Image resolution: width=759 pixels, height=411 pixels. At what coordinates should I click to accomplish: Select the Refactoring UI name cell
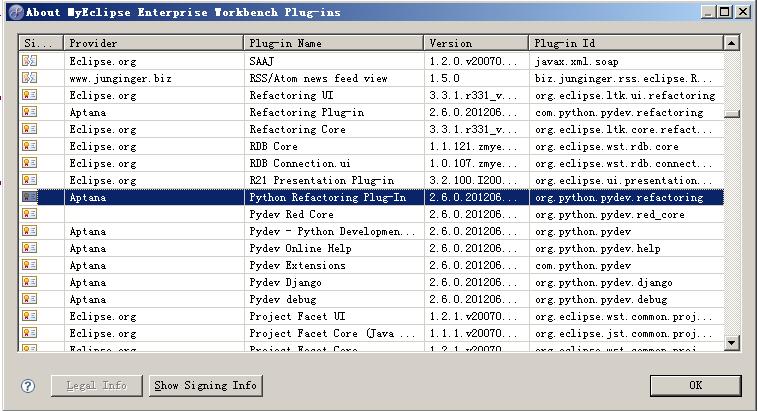pyautogui.click(x=334, y=95)
